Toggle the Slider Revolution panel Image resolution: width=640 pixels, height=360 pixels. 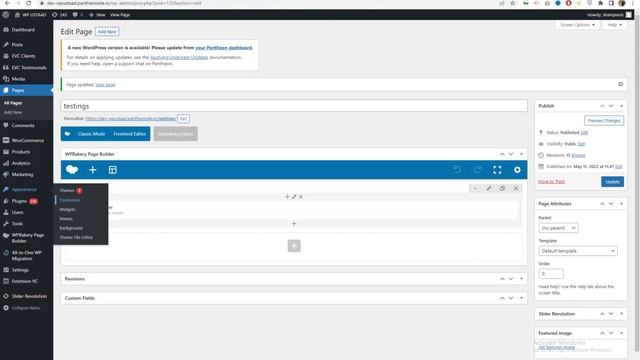[621, 313]
